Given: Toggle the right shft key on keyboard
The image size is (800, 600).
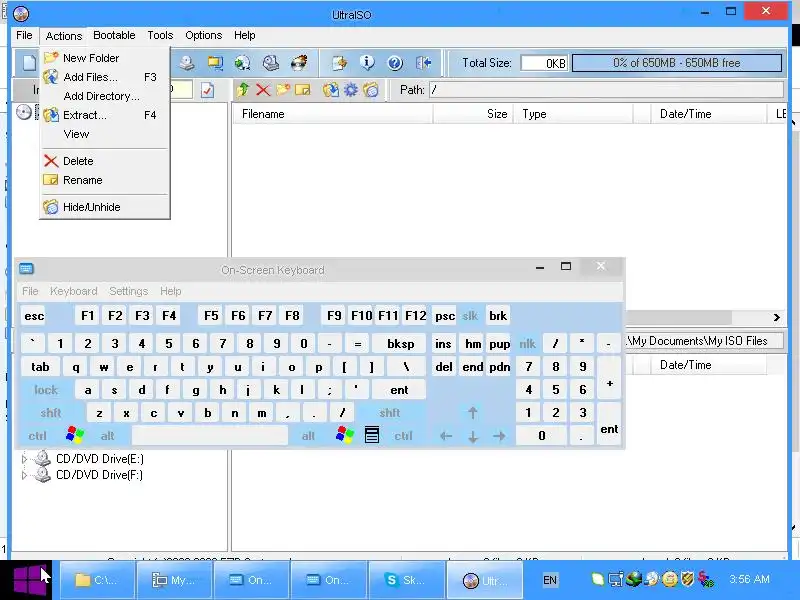Looking at the screenshot, I should point(390,413).
